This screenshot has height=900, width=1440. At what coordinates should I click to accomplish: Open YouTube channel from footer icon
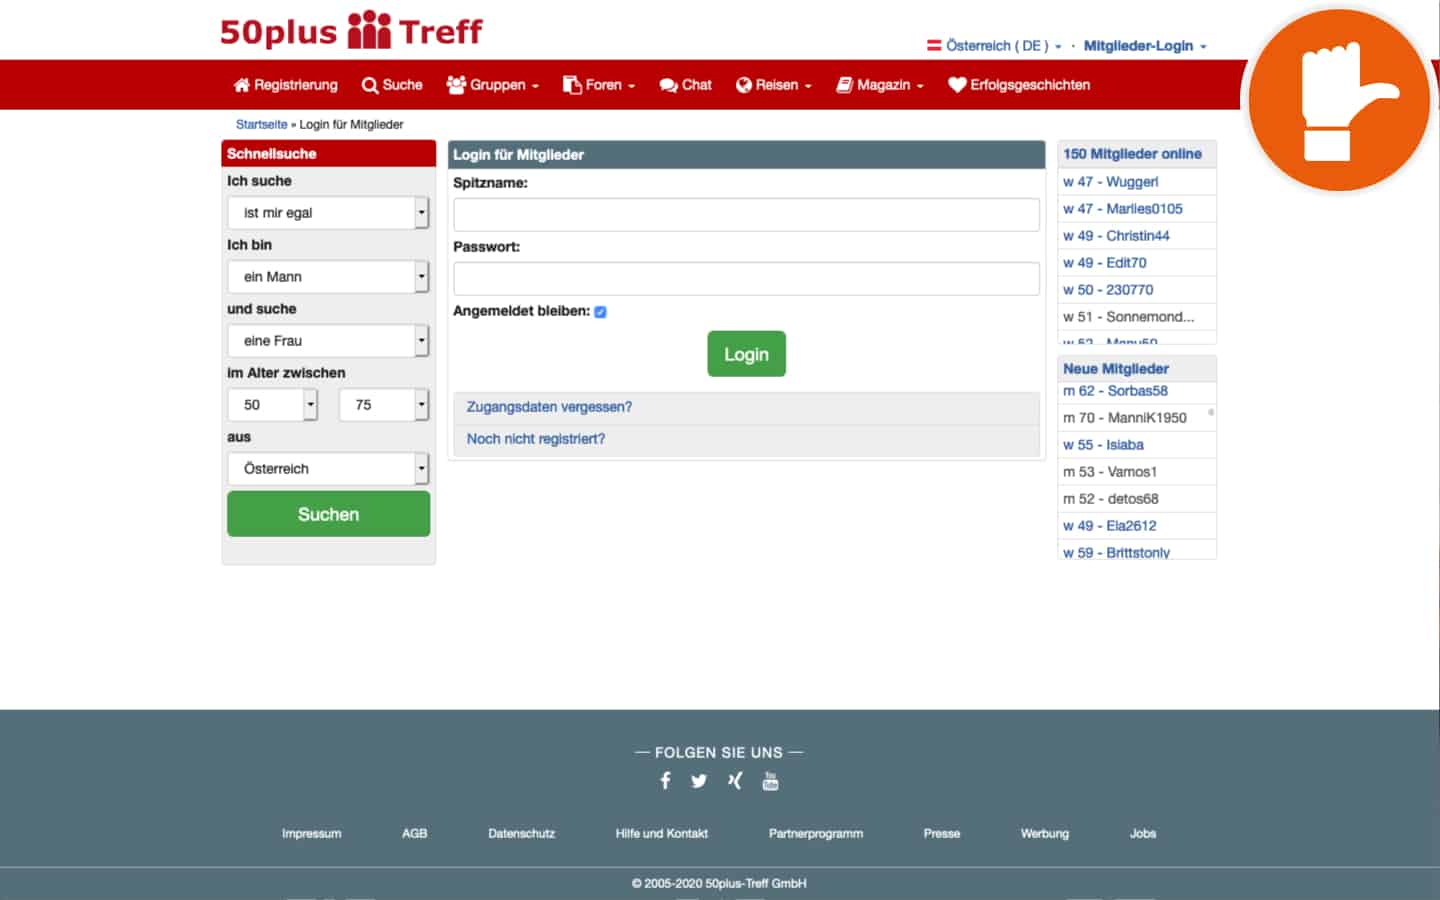pos(770,781)
